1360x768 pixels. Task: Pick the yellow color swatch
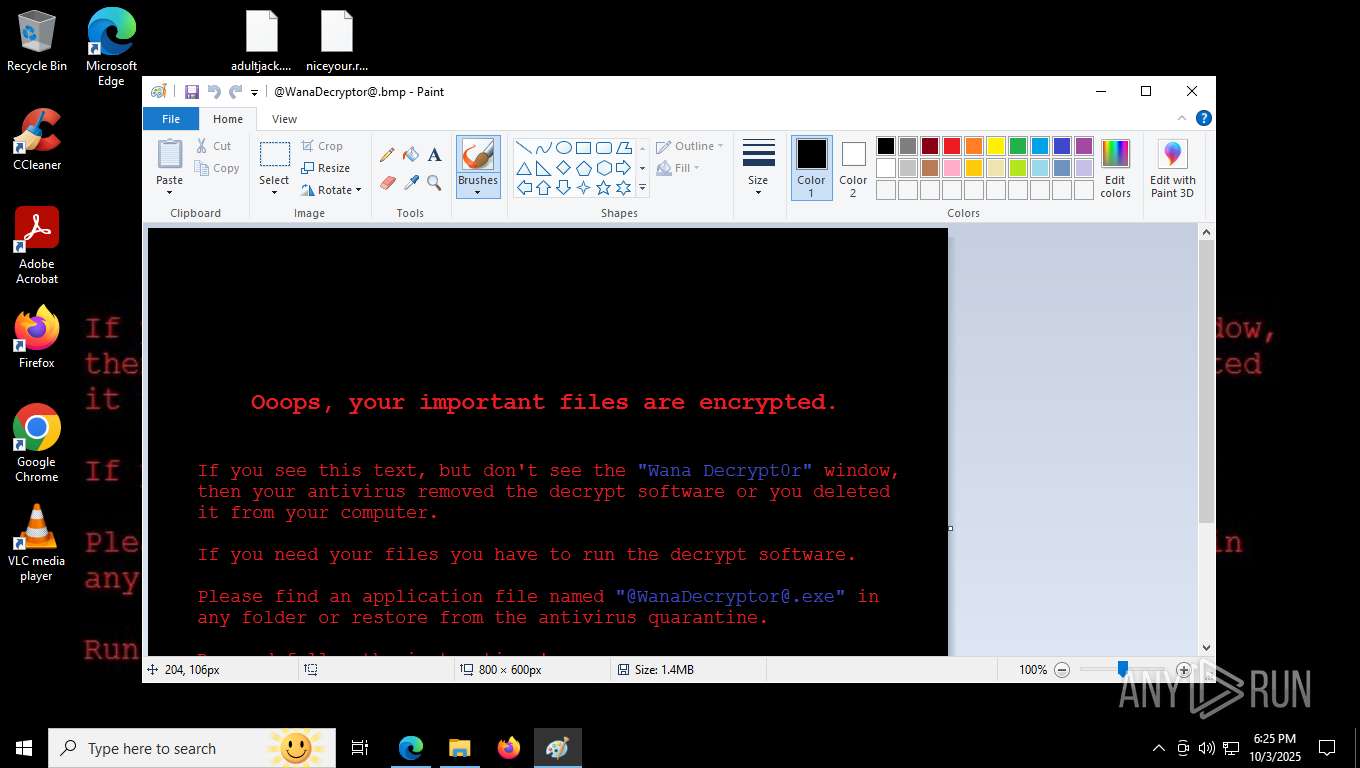pyautogui.click(x=996, y=146)
